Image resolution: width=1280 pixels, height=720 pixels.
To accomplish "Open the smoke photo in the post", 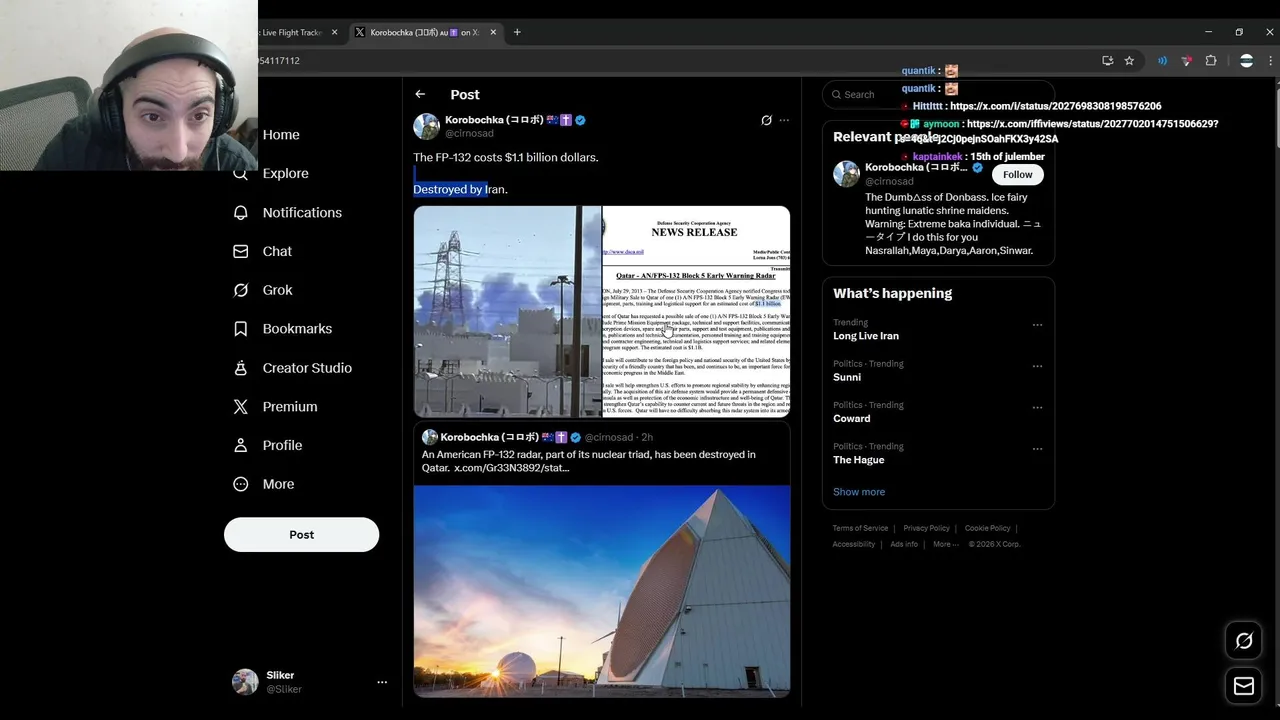I will tap(508, 311).
